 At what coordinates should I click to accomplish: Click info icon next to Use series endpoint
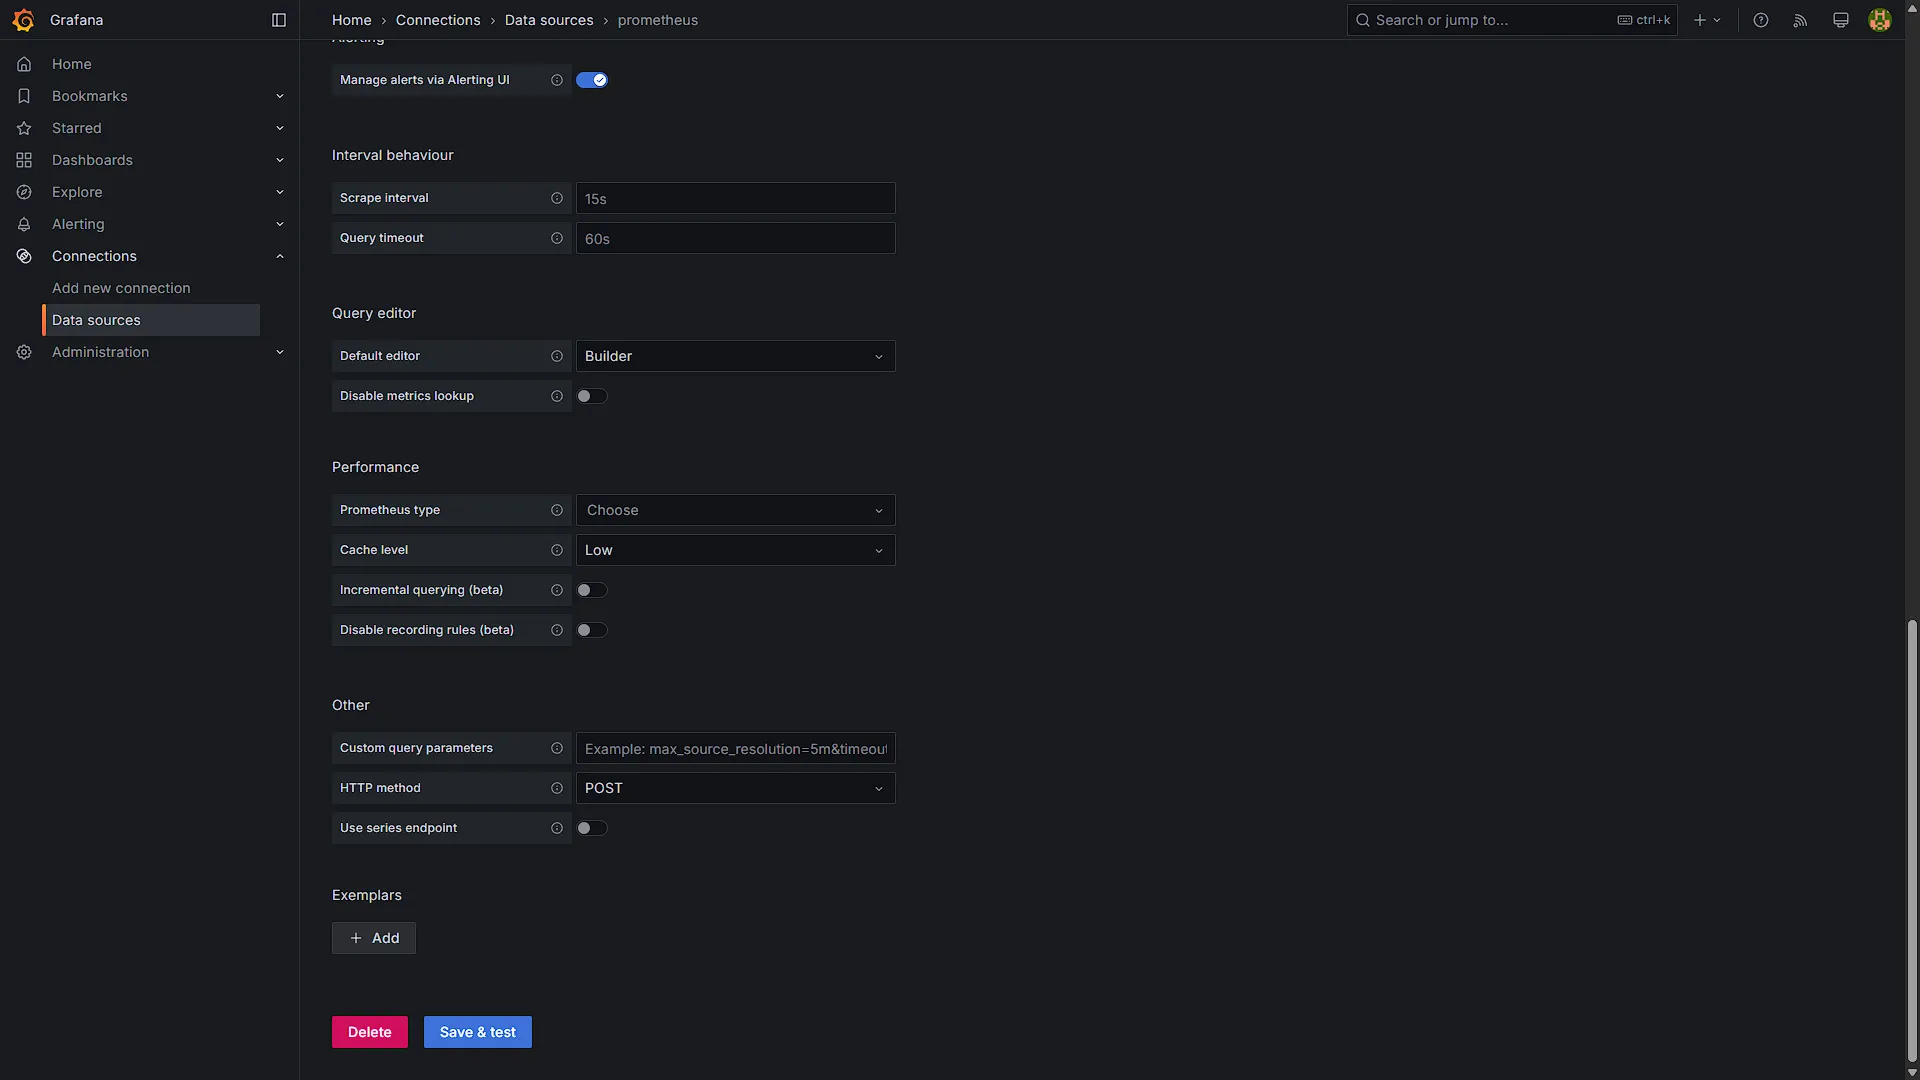[557, 828]
